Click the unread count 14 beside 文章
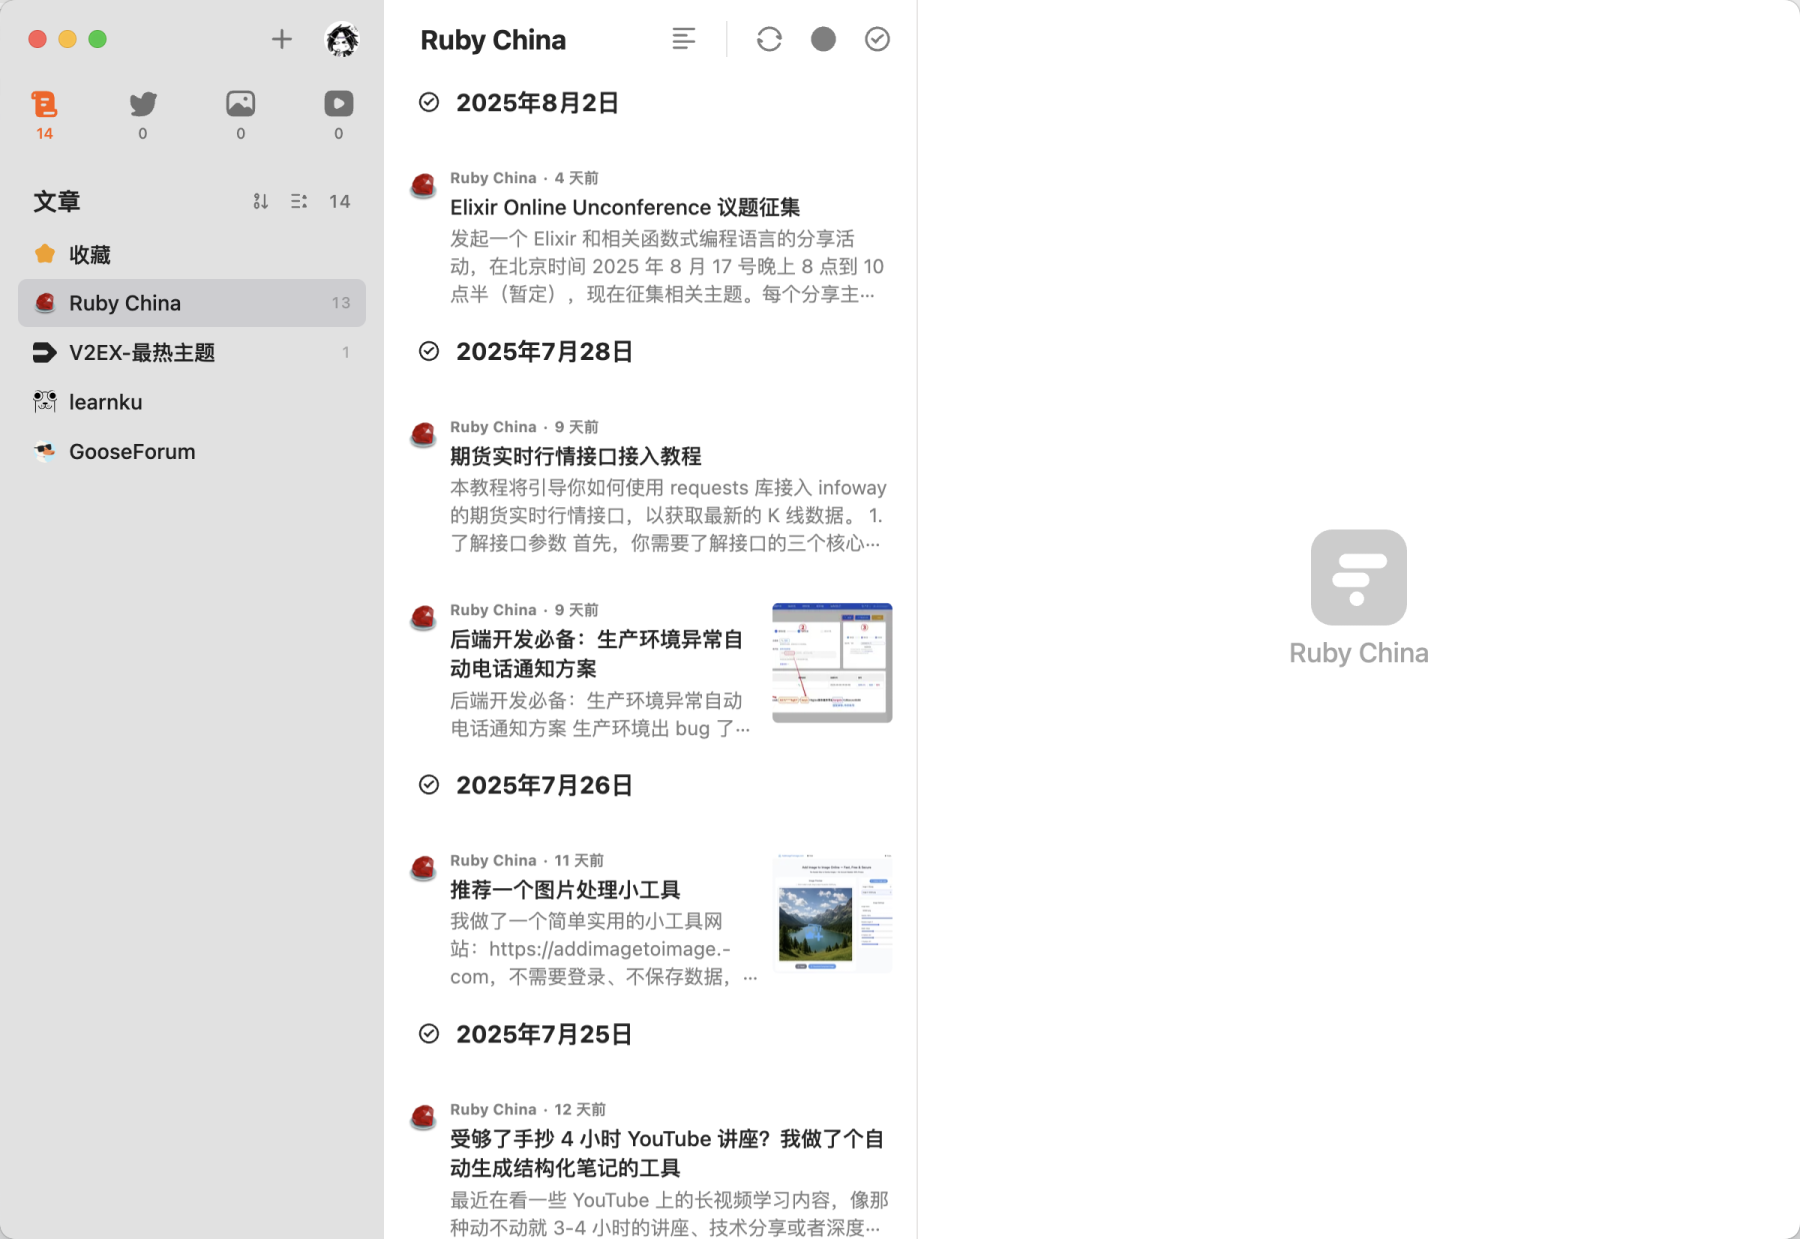 click(340, 201)
